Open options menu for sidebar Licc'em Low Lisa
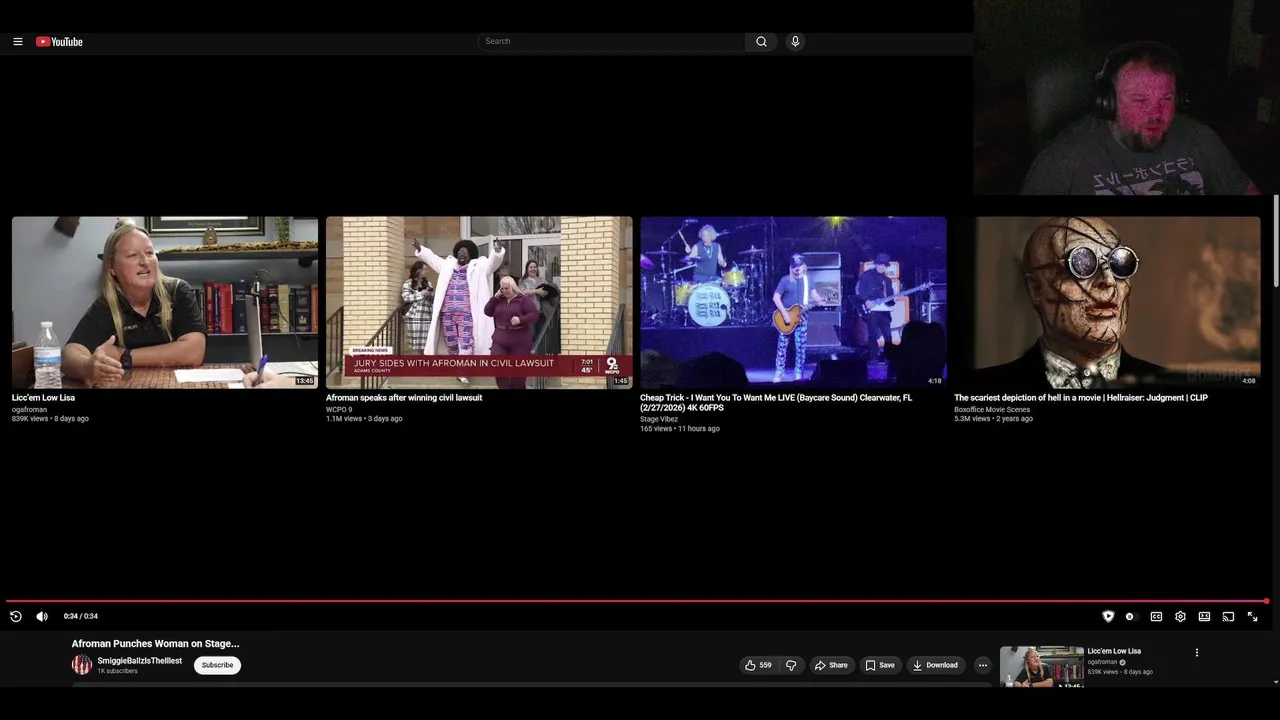Image resolution: width=1280 pixels, height=720 pixels. [x=1197, y=653]
